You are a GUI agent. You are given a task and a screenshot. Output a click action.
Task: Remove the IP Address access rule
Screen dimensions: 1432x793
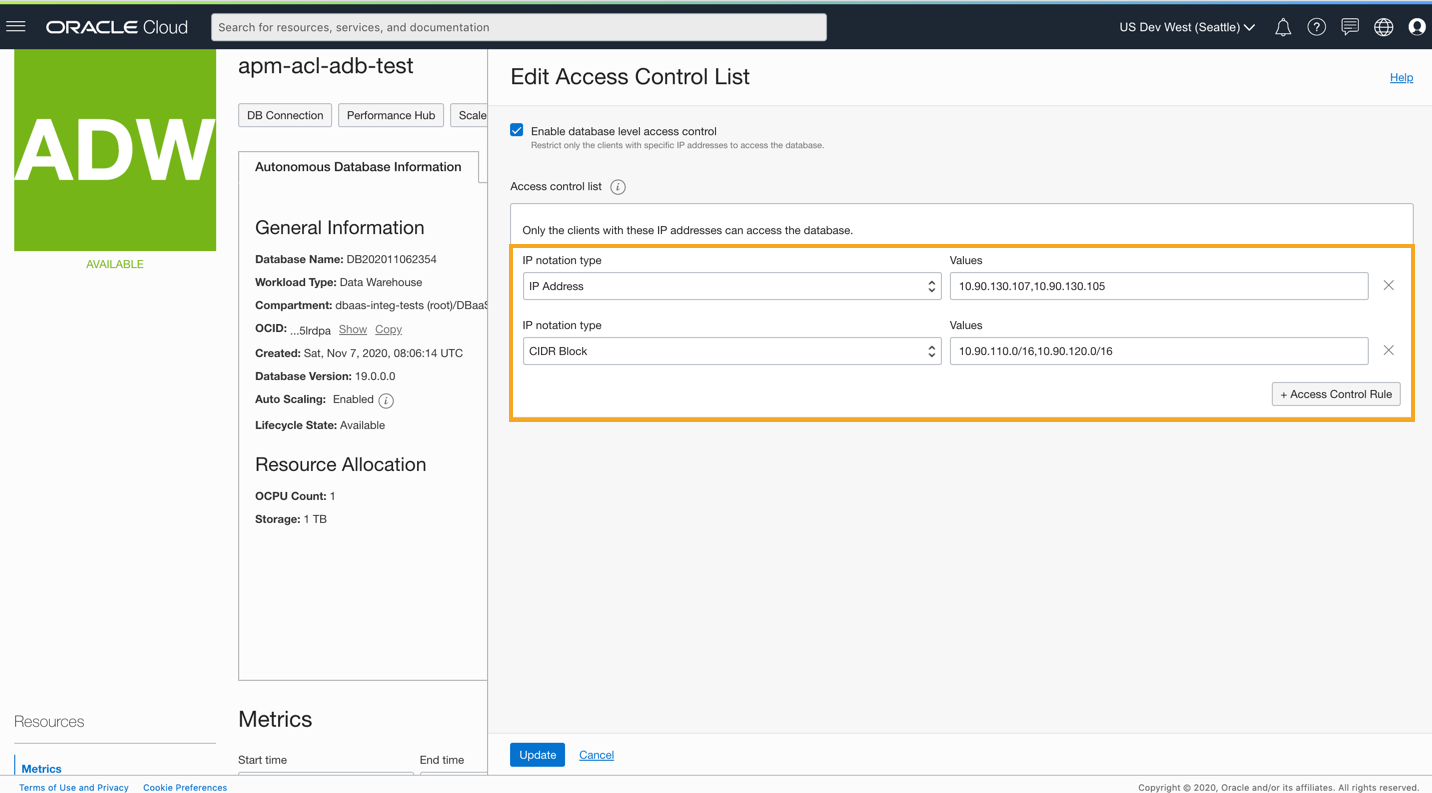1389,286
